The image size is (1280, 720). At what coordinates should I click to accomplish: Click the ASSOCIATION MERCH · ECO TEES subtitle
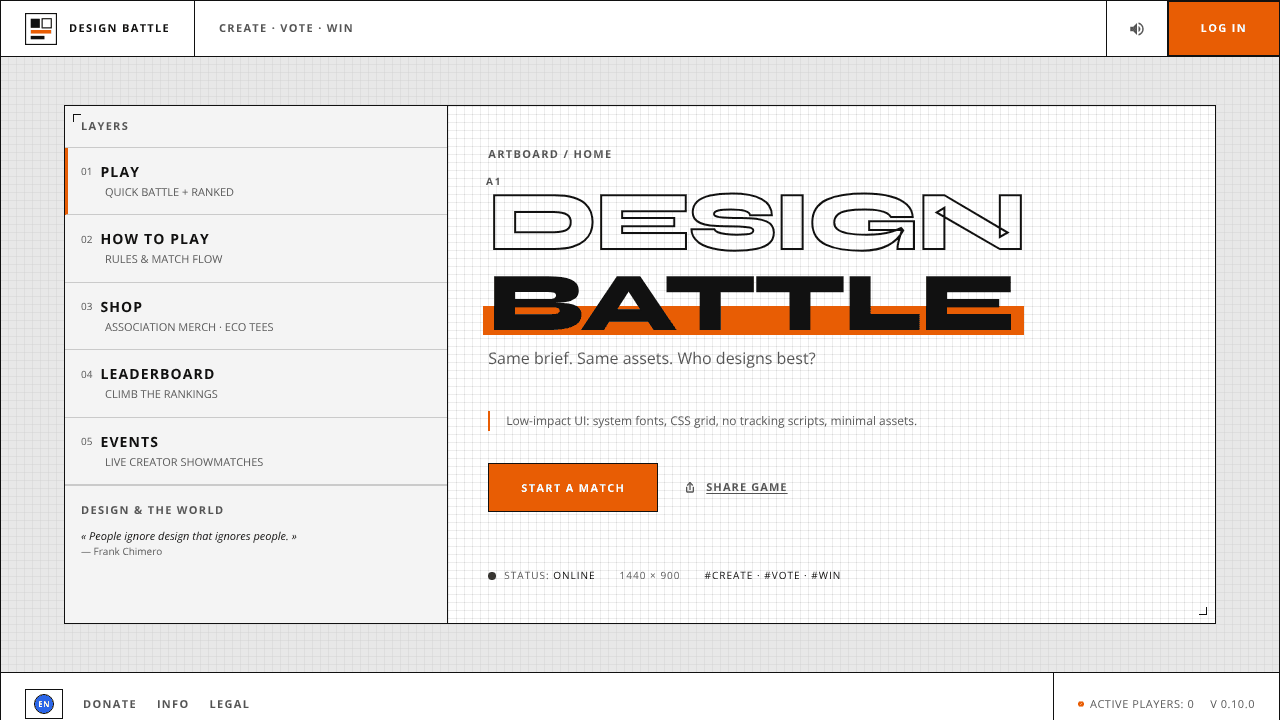(x=189, y=327)
